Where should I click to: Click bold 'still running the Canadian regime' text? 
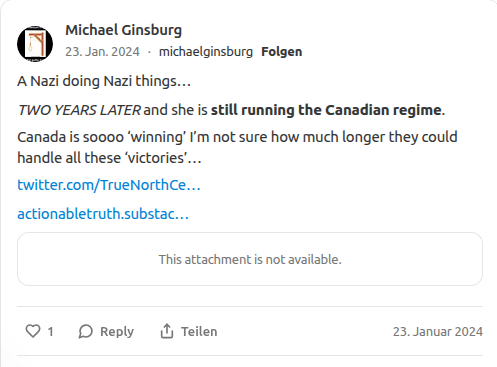(x=326, y=110)
